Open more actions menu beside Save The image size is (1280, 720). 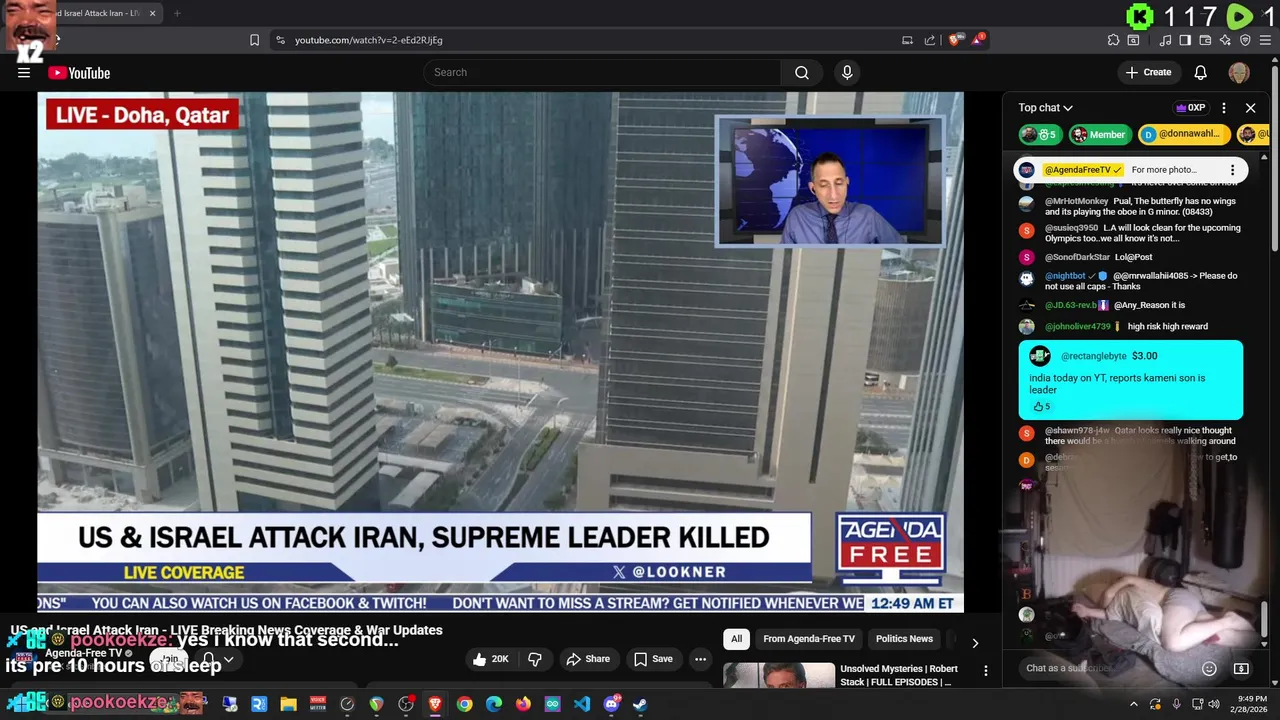pyautogui.click(x=700, y=659)
